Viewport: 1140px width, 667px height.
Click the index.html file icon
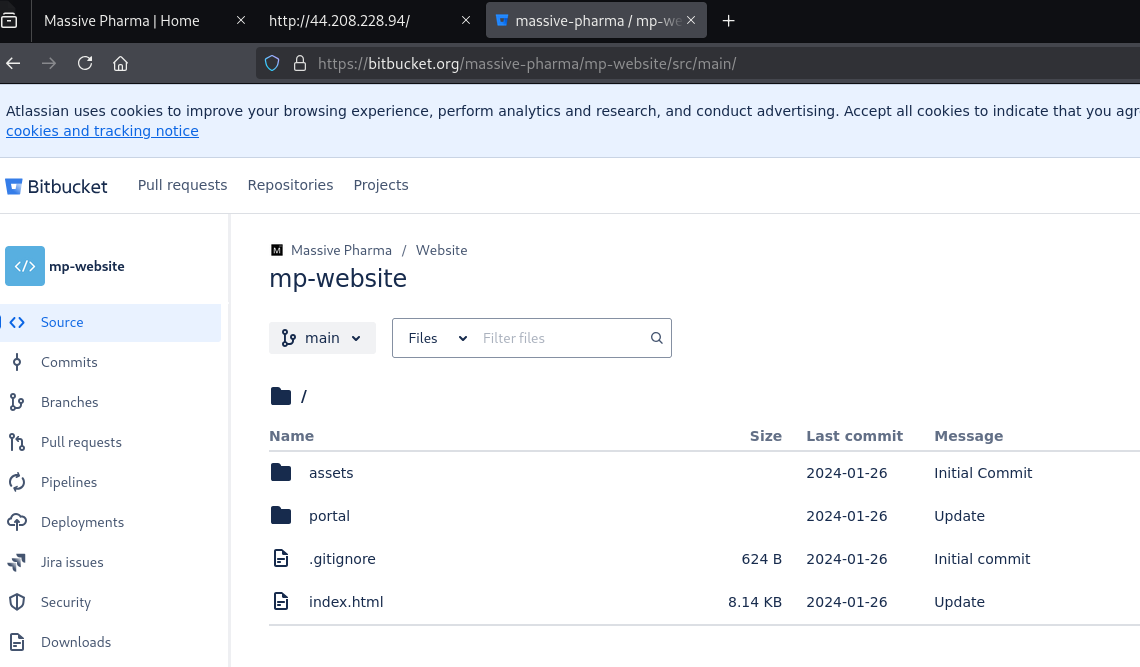coord(281,602)
